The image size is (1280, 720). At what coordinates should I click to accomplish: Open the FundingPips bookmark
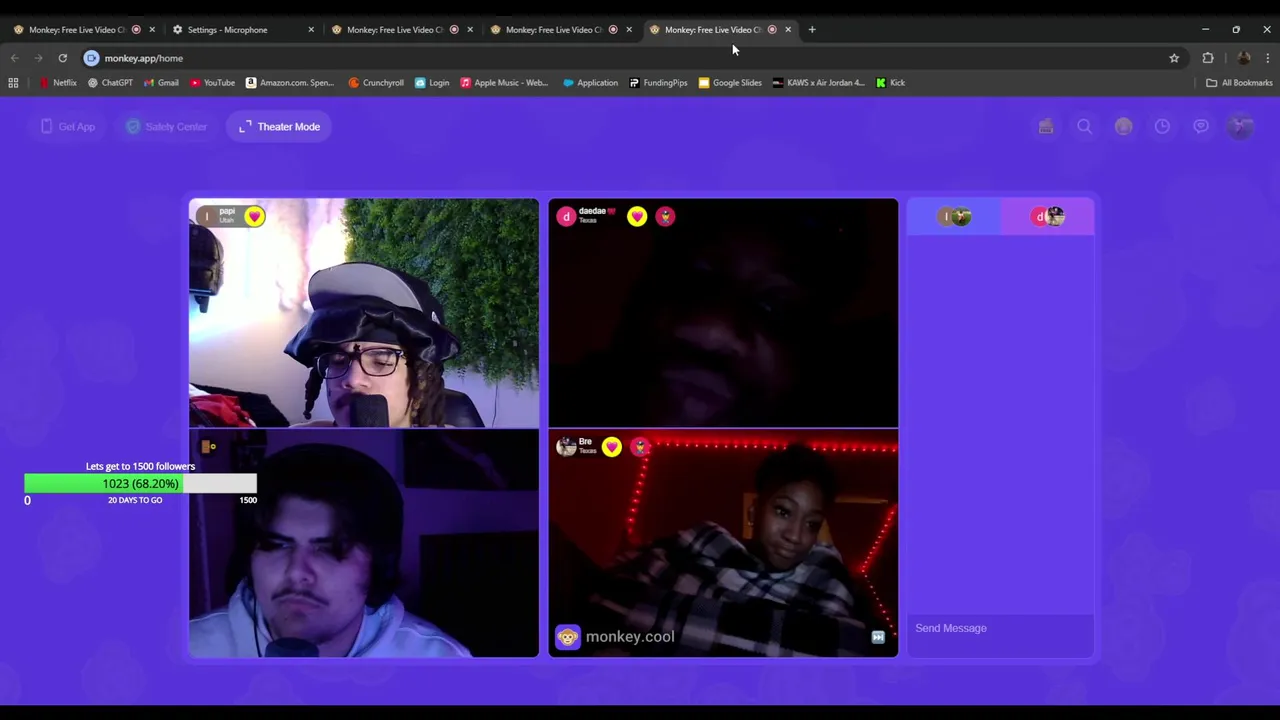pyautogui.click(x=658, y=83)
